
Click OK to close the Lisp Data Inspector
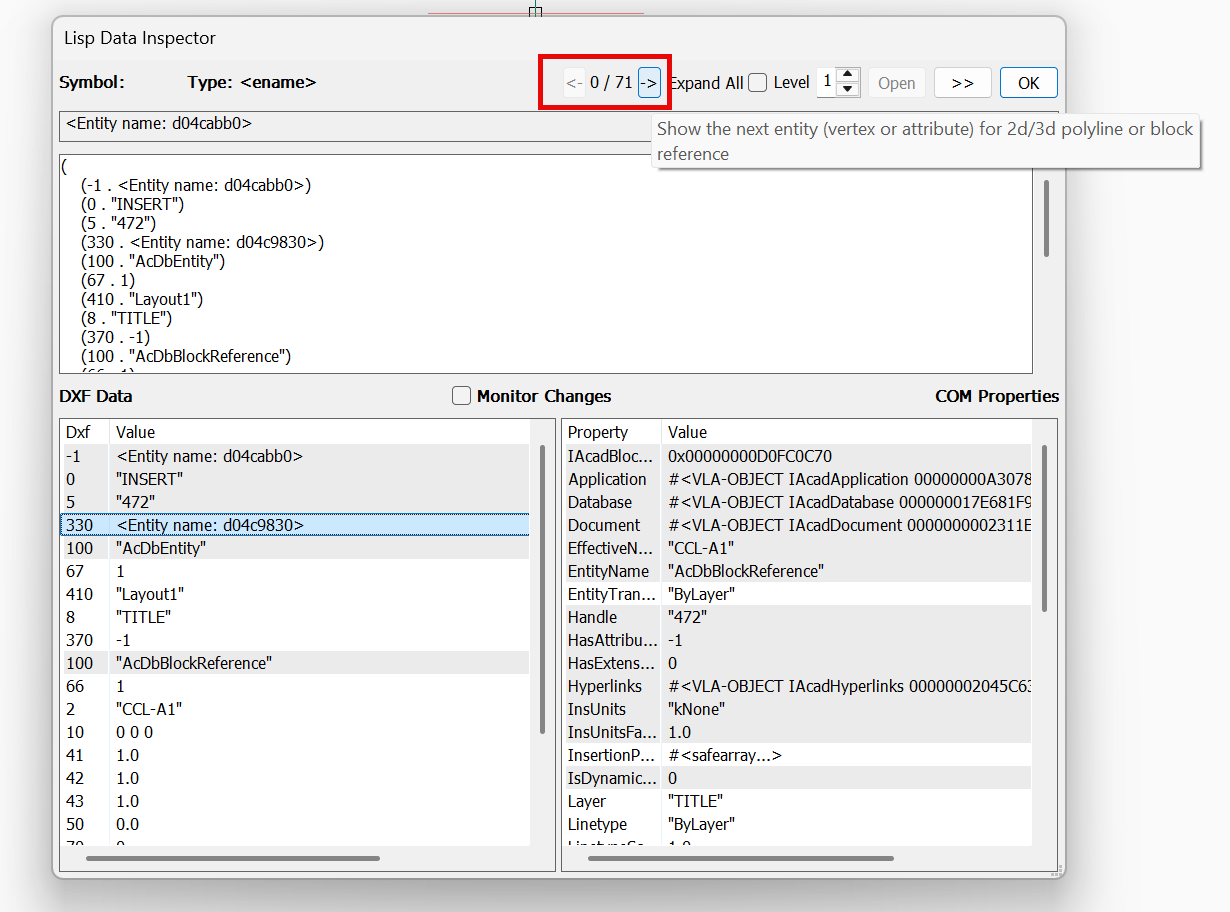[1028, 82]
